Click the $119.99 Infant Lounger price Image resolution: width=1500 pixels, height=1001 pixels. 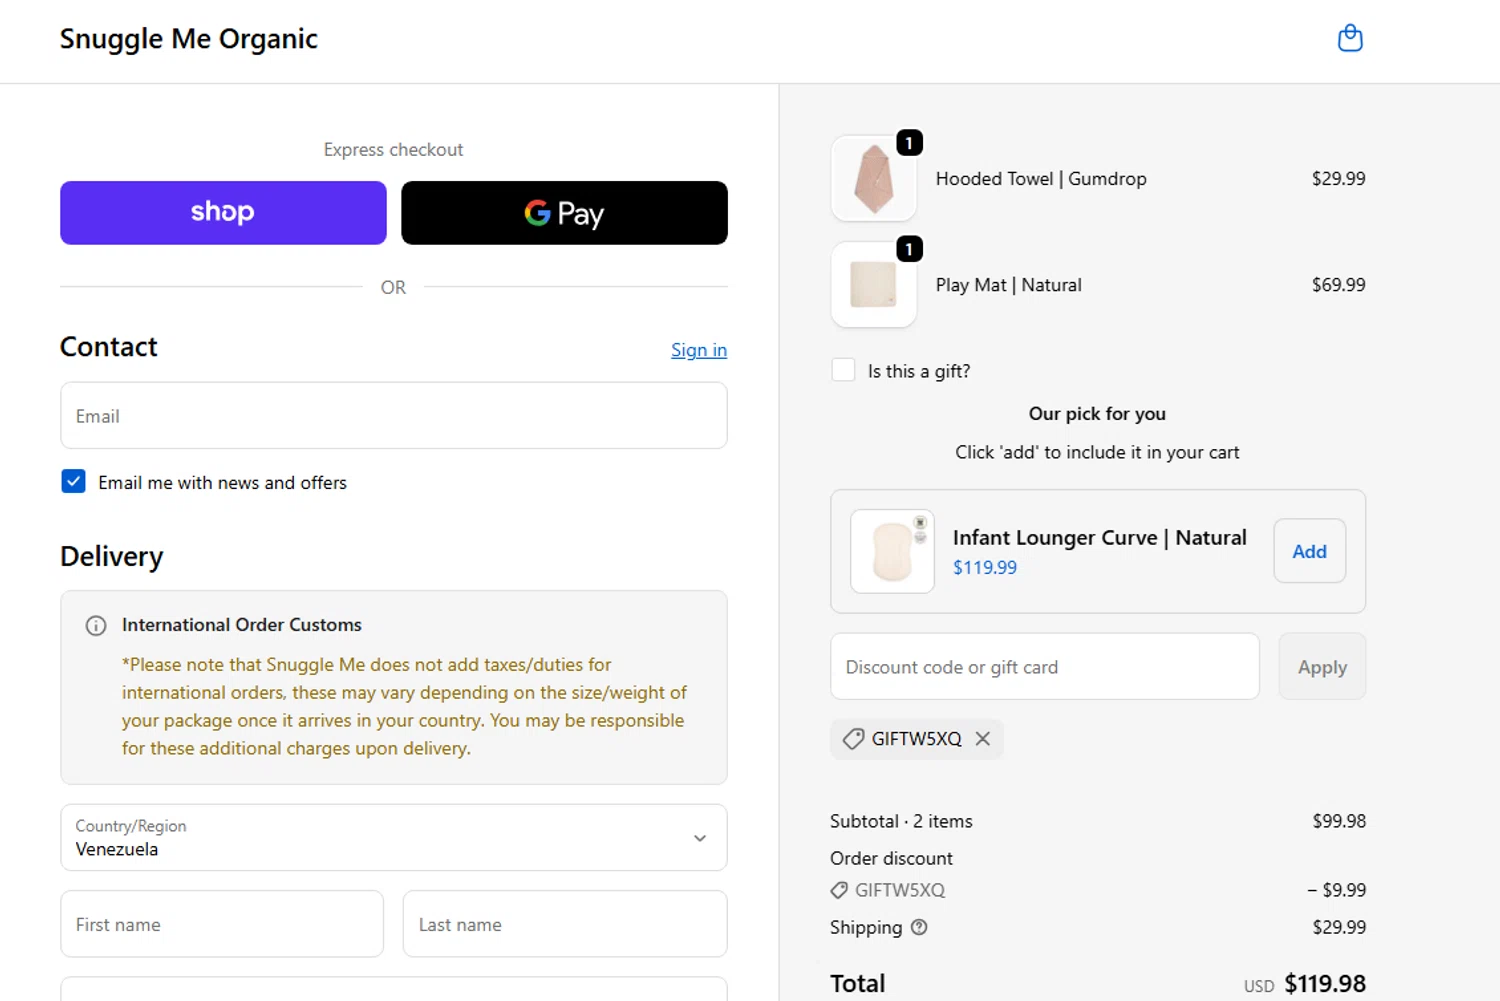pyautogui.click(x=985, y=568)
